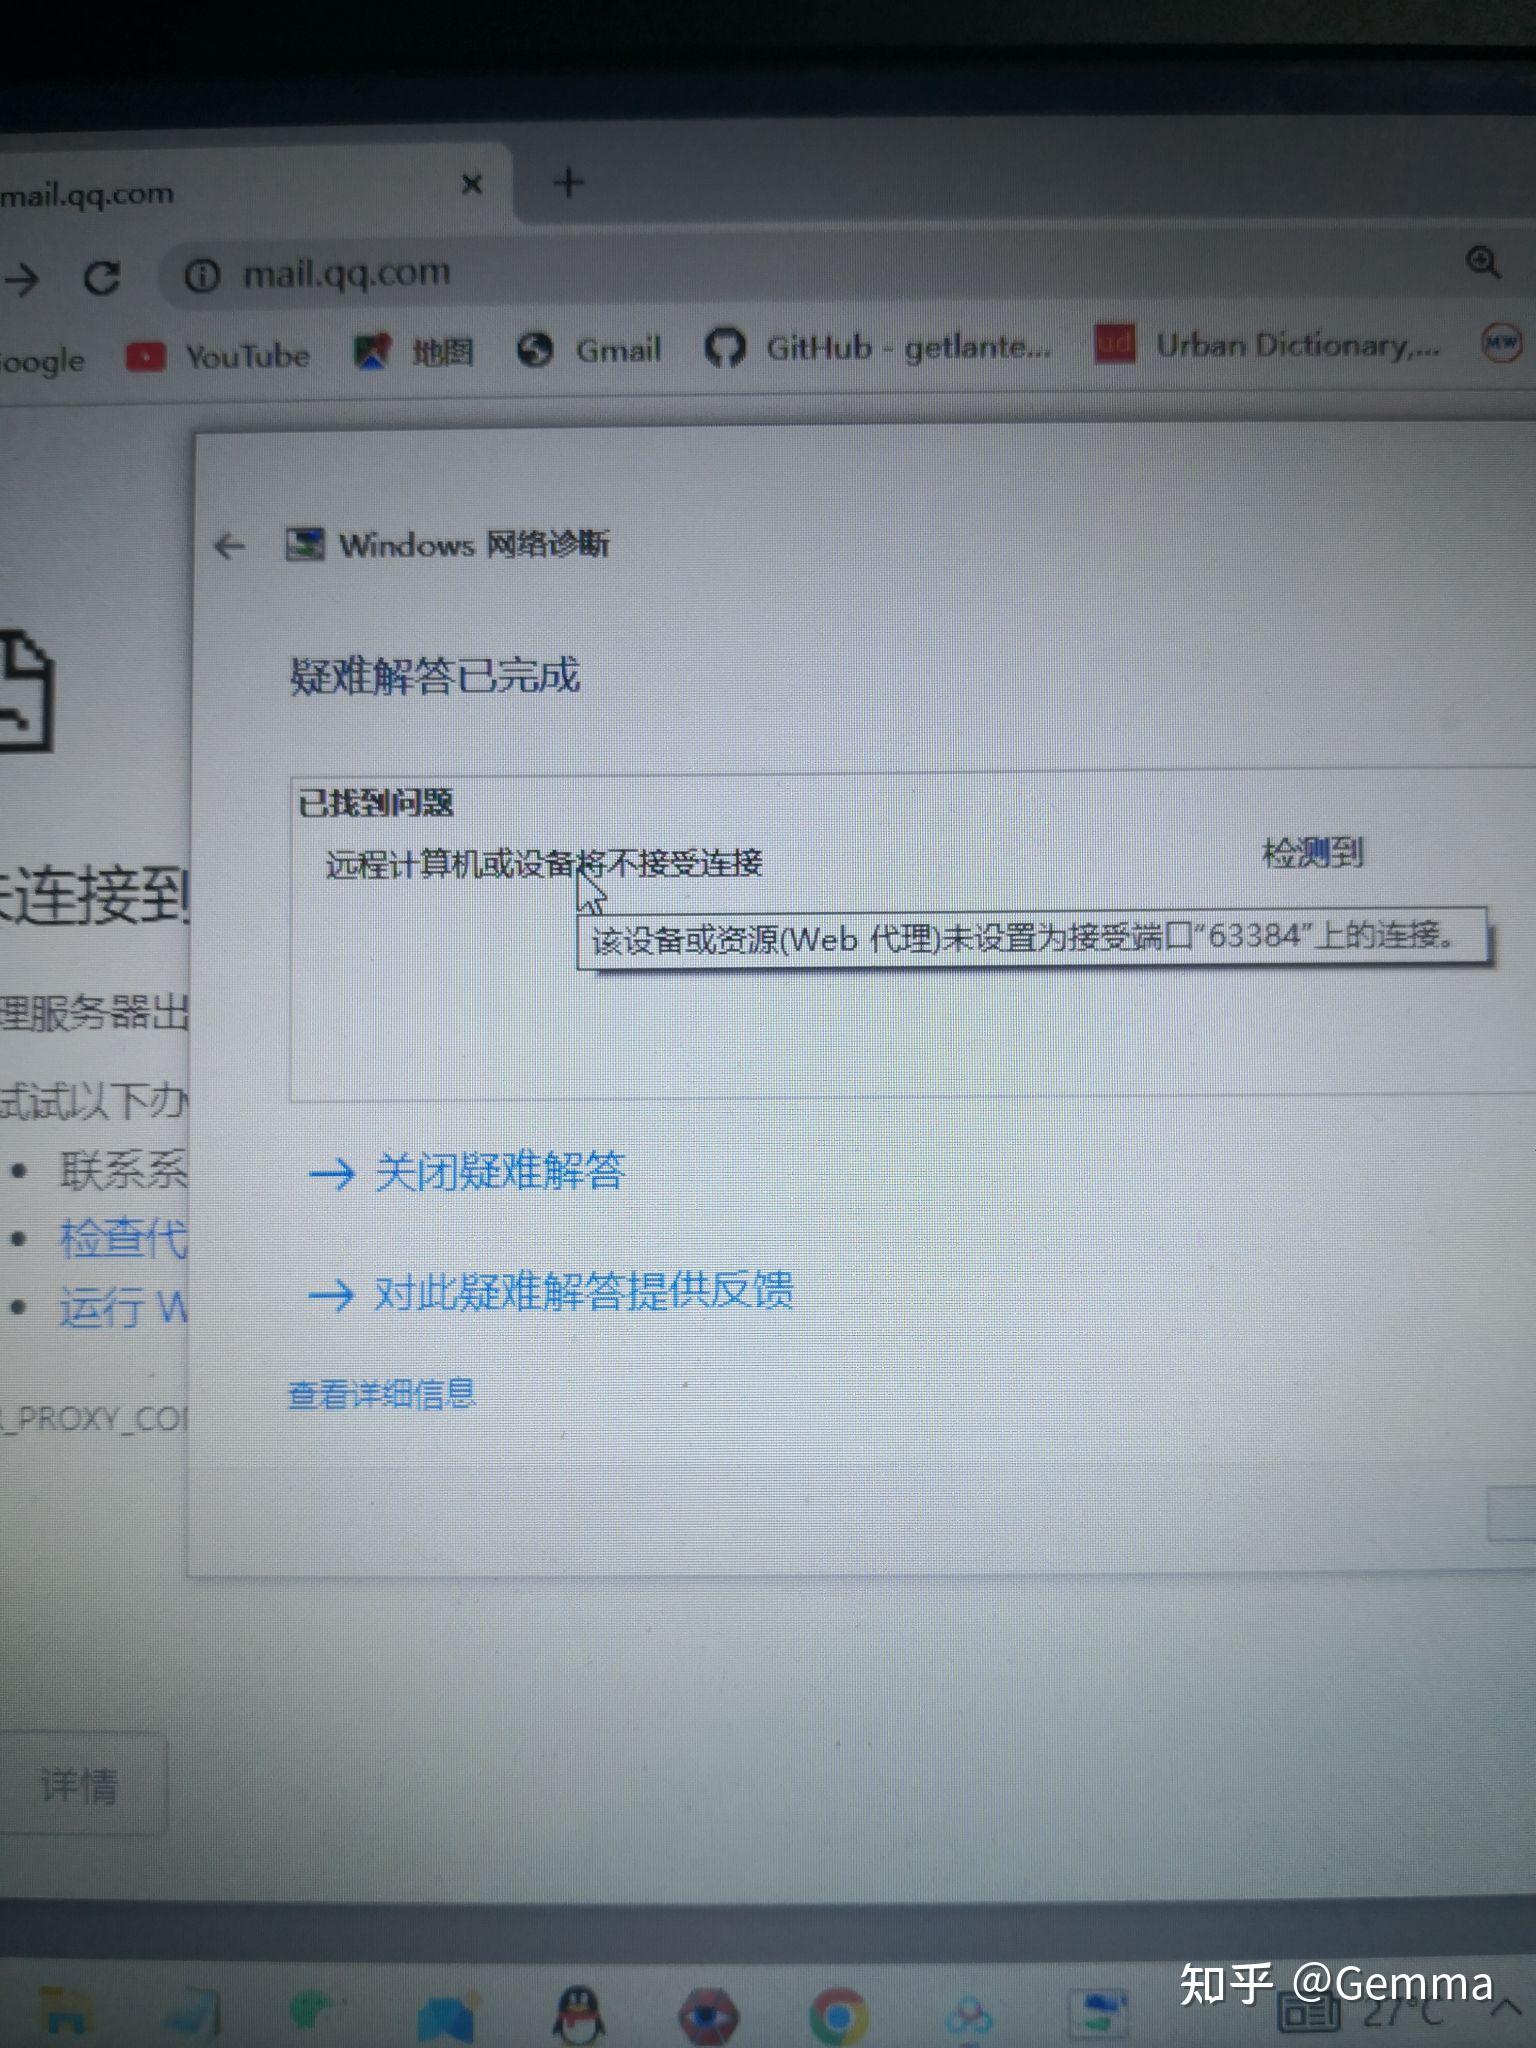Go back in Windows 网络诊断 dialog
1536x2048 pixels.
tap(229, 546)
